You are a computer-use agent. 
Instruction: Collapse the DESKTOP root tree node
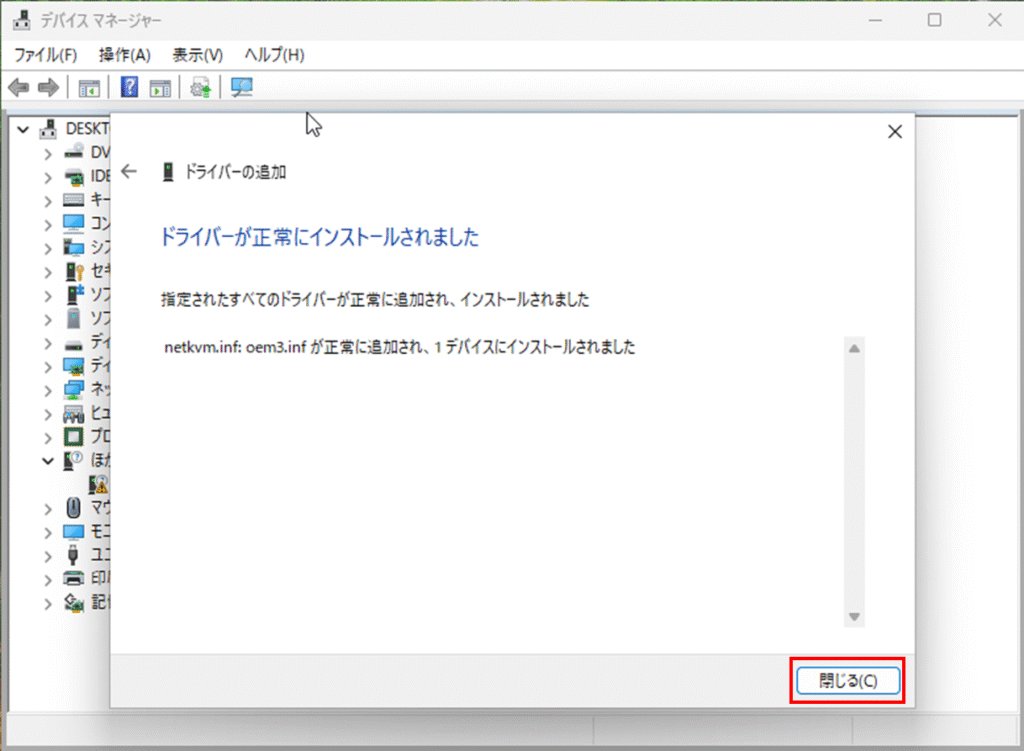[x=23, y=129]
